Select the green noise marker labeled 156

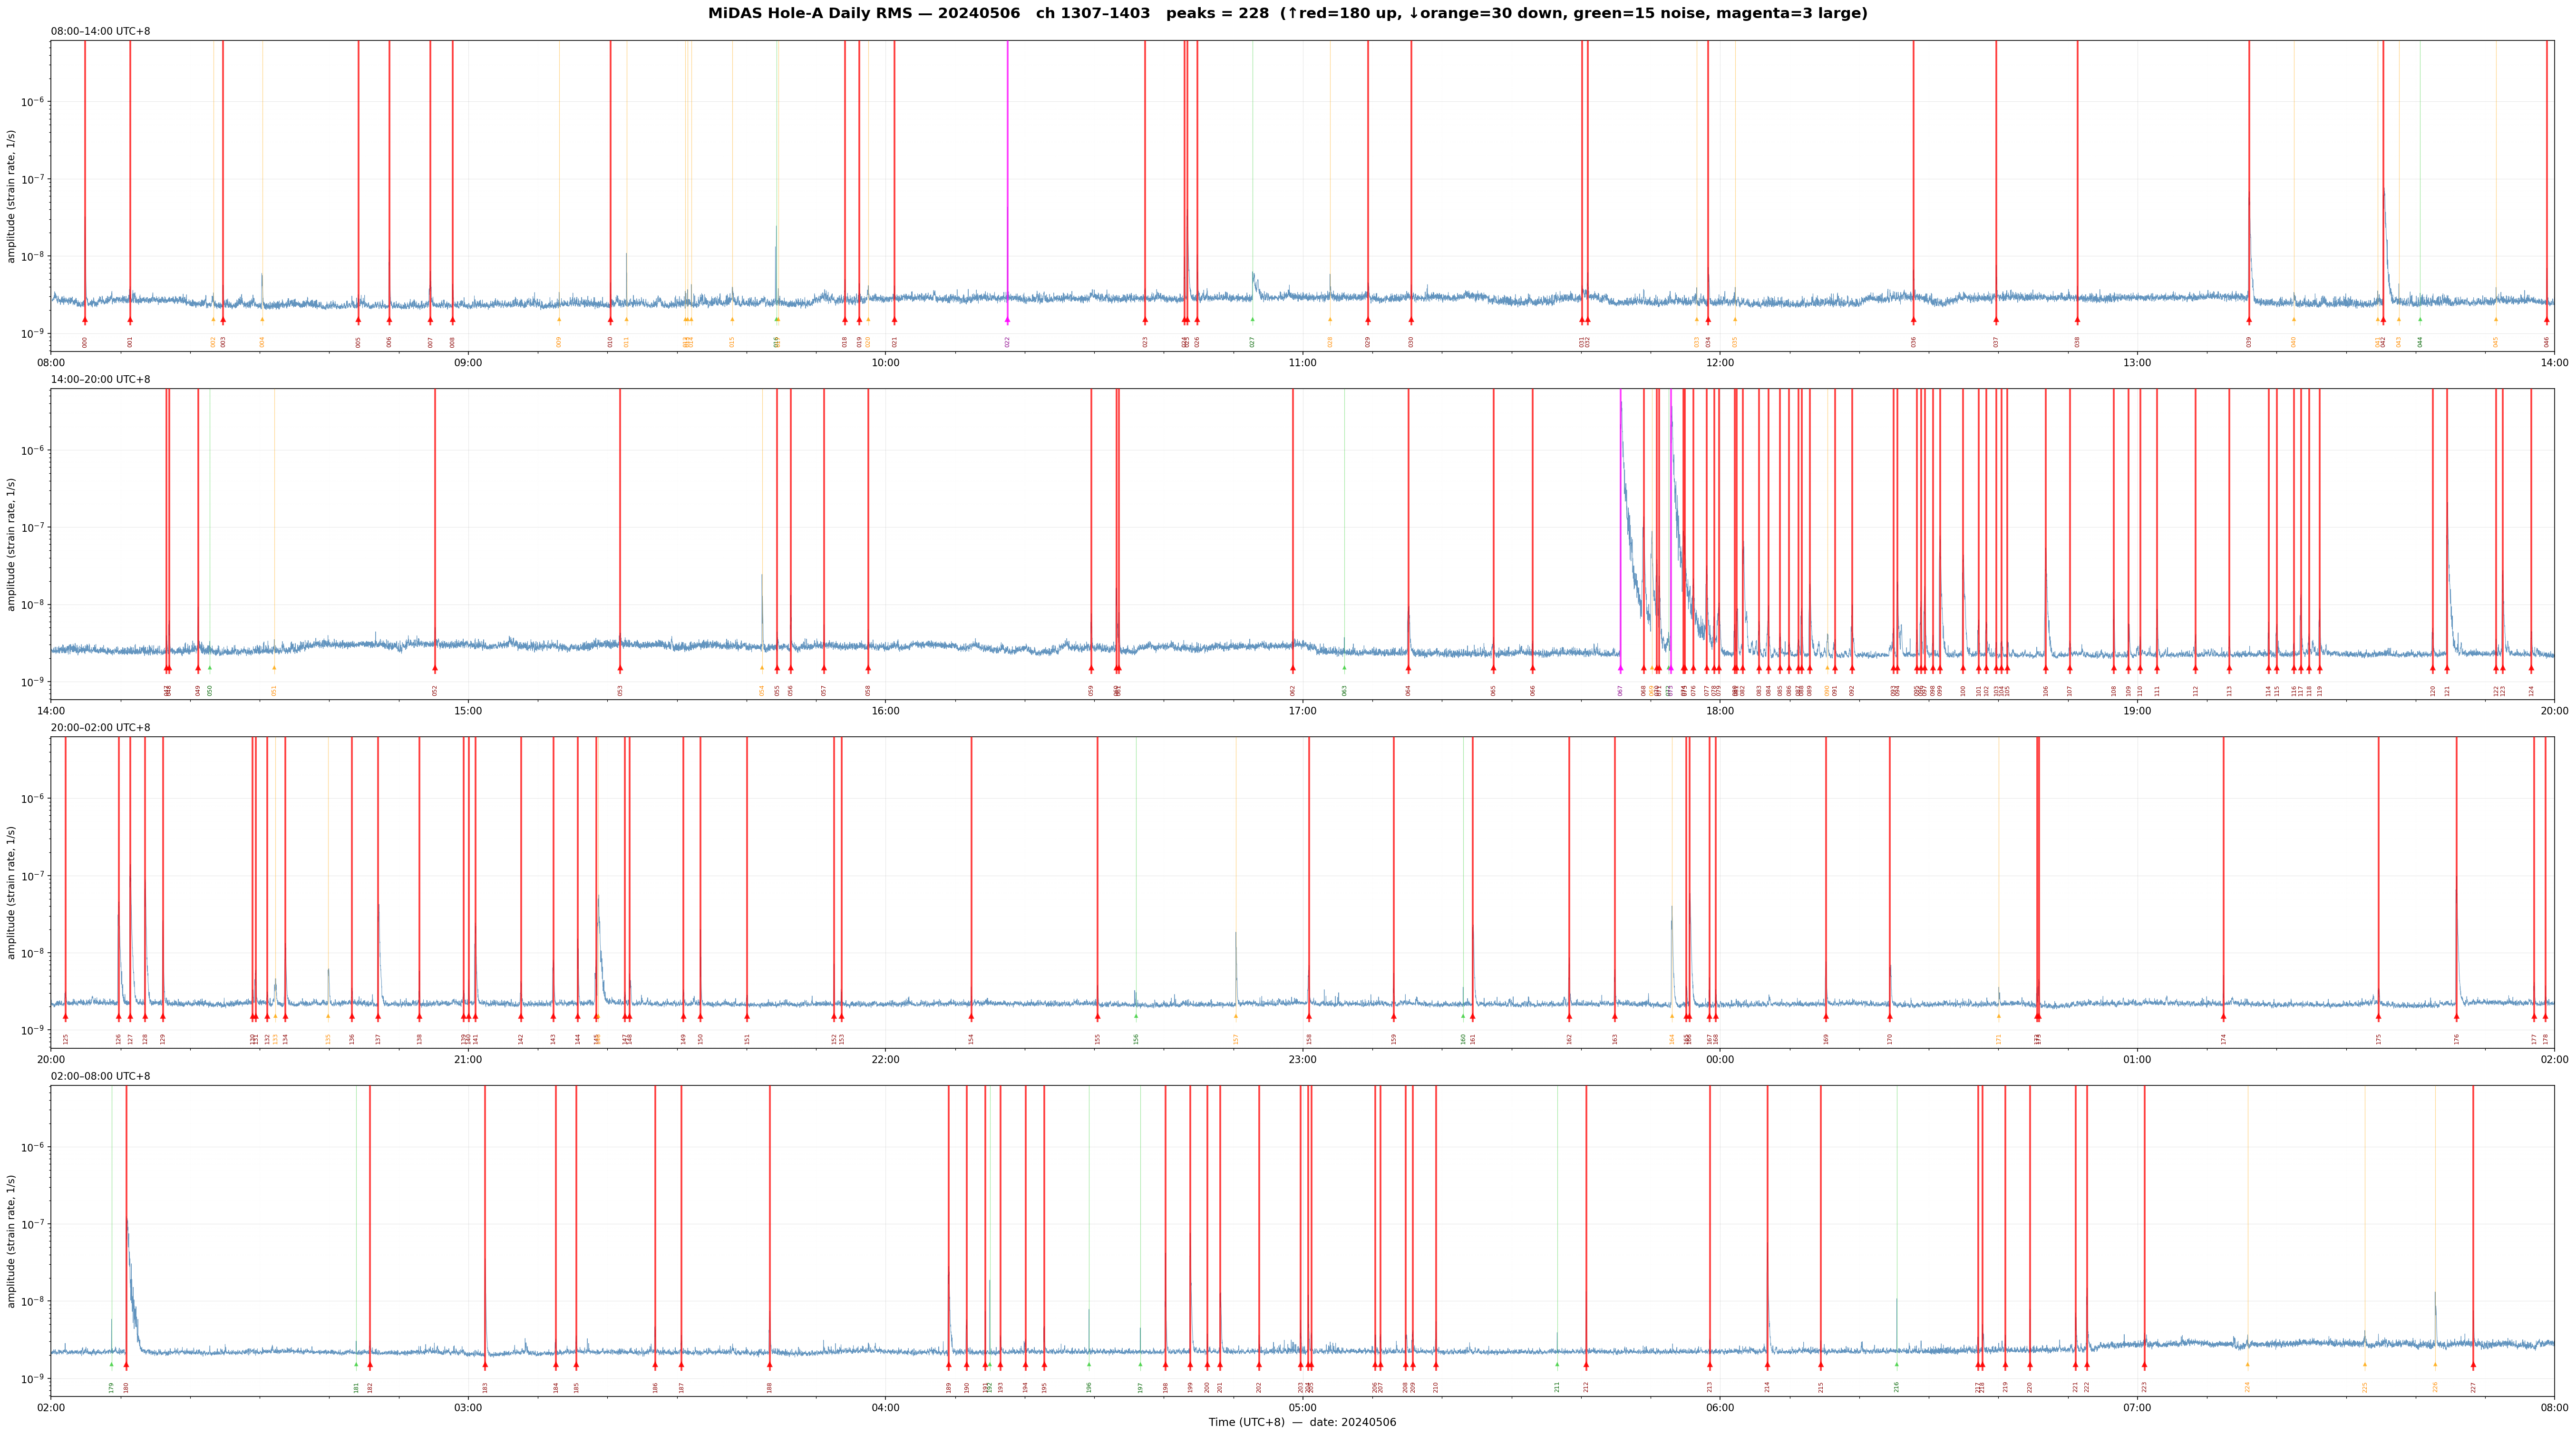point(1136,1016)
